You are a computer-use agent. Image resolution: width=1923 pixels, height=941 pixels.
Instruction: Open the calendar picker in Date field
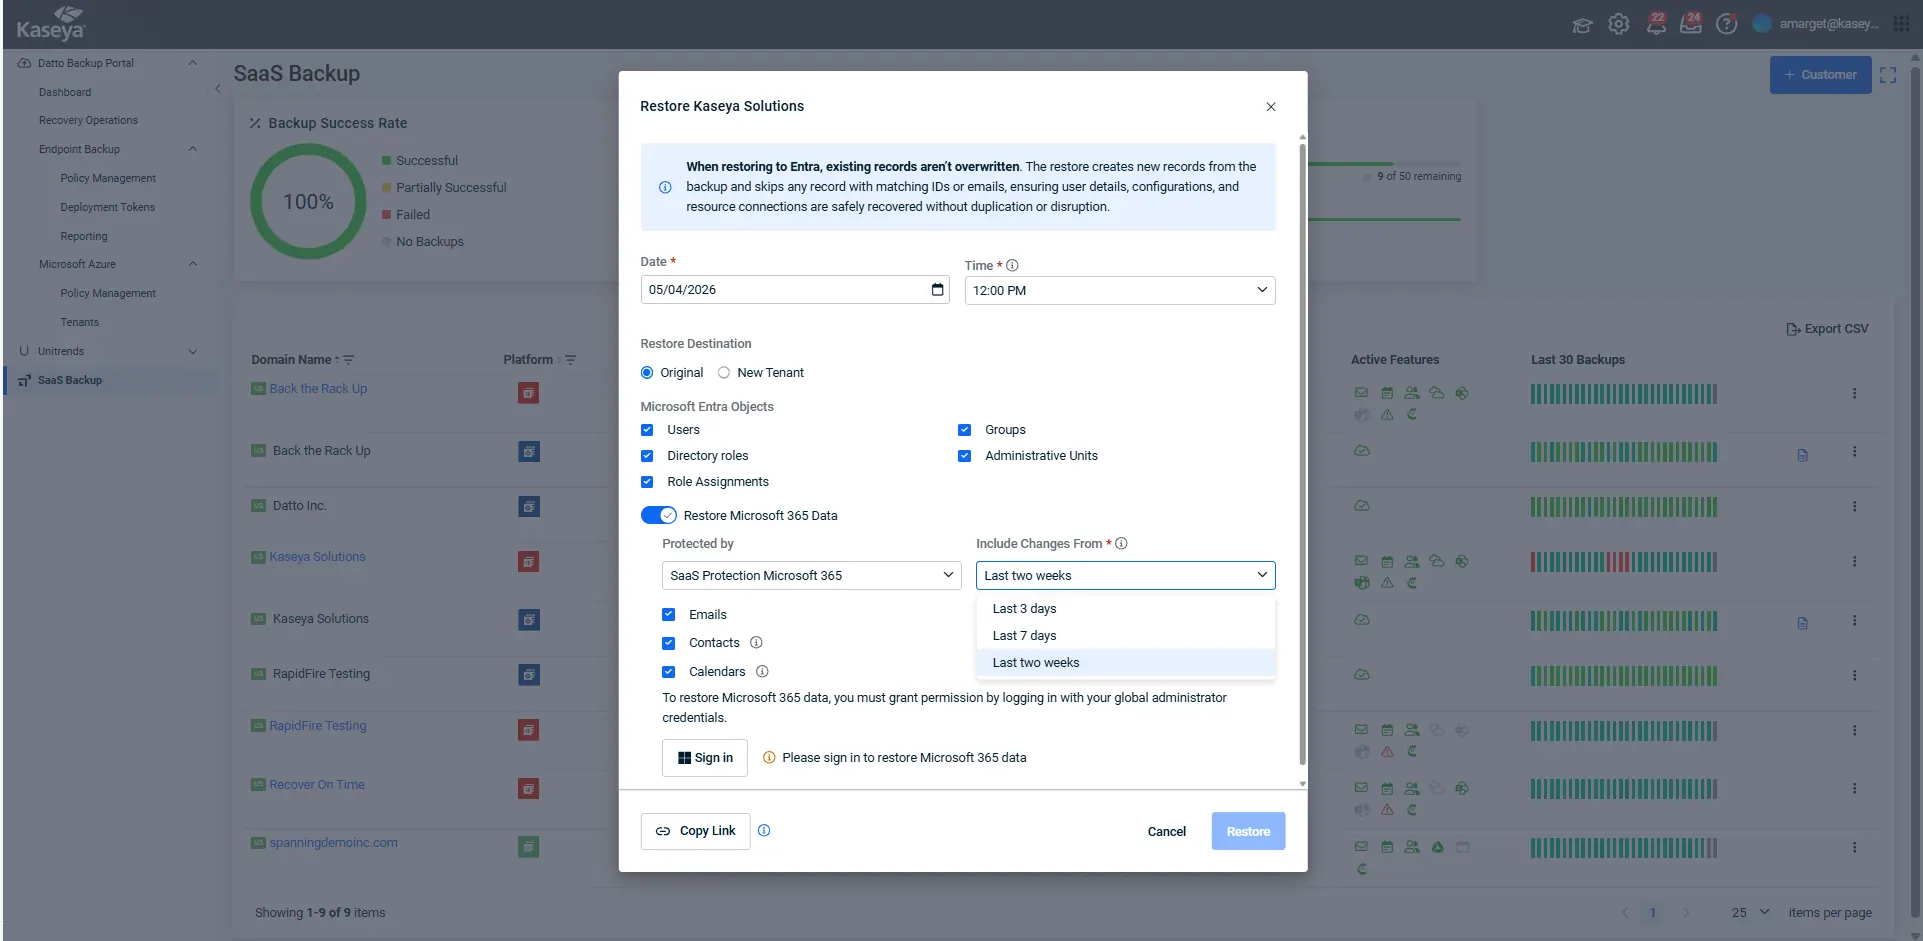tap(937, 290)
